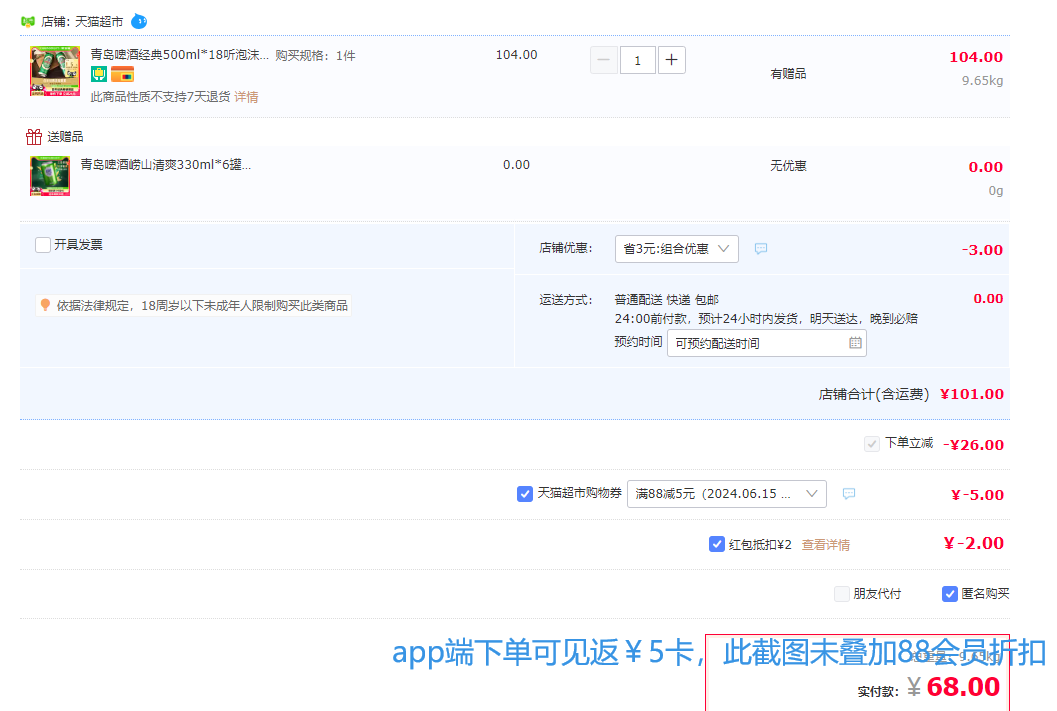Click the red 104.00 subtotal of the beer row
This screenshot has width=1057, height=711.
(x=976, y=57)
